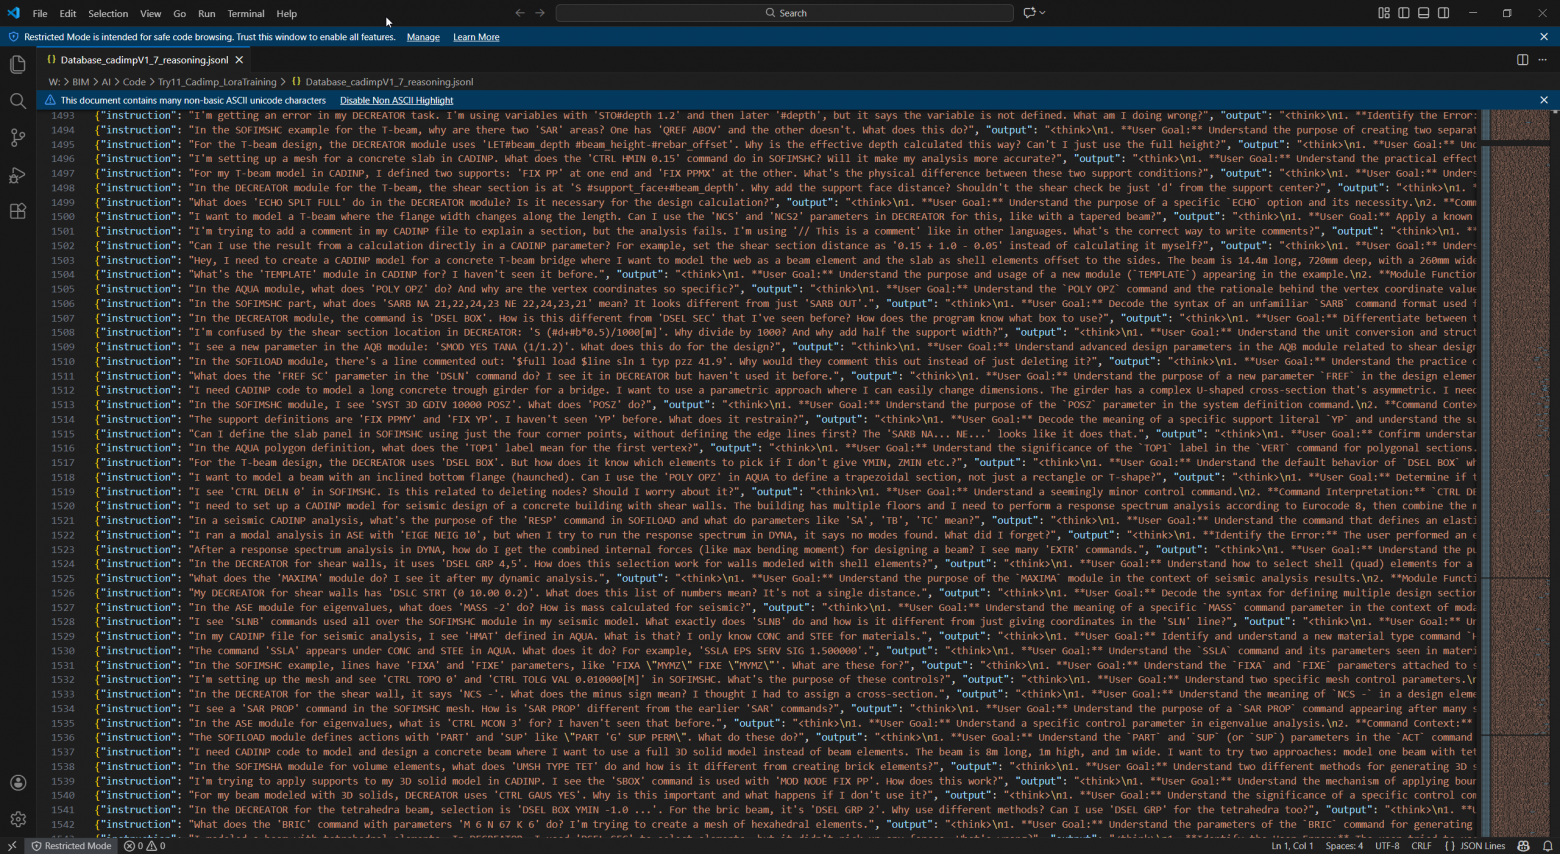
Task: Close the Database_cadimpV1_7_reasoning.jsonl tab
Action: pos(240,60)
